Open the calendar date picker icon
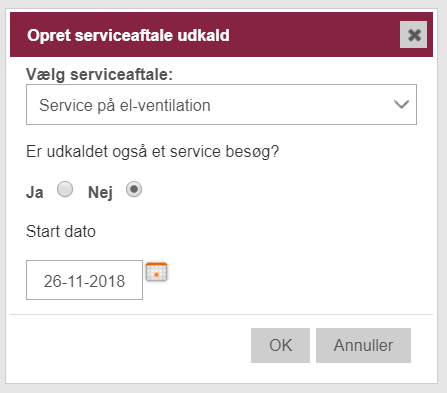The height and width of the screenshot is (393, 447). tap(156, 272)
